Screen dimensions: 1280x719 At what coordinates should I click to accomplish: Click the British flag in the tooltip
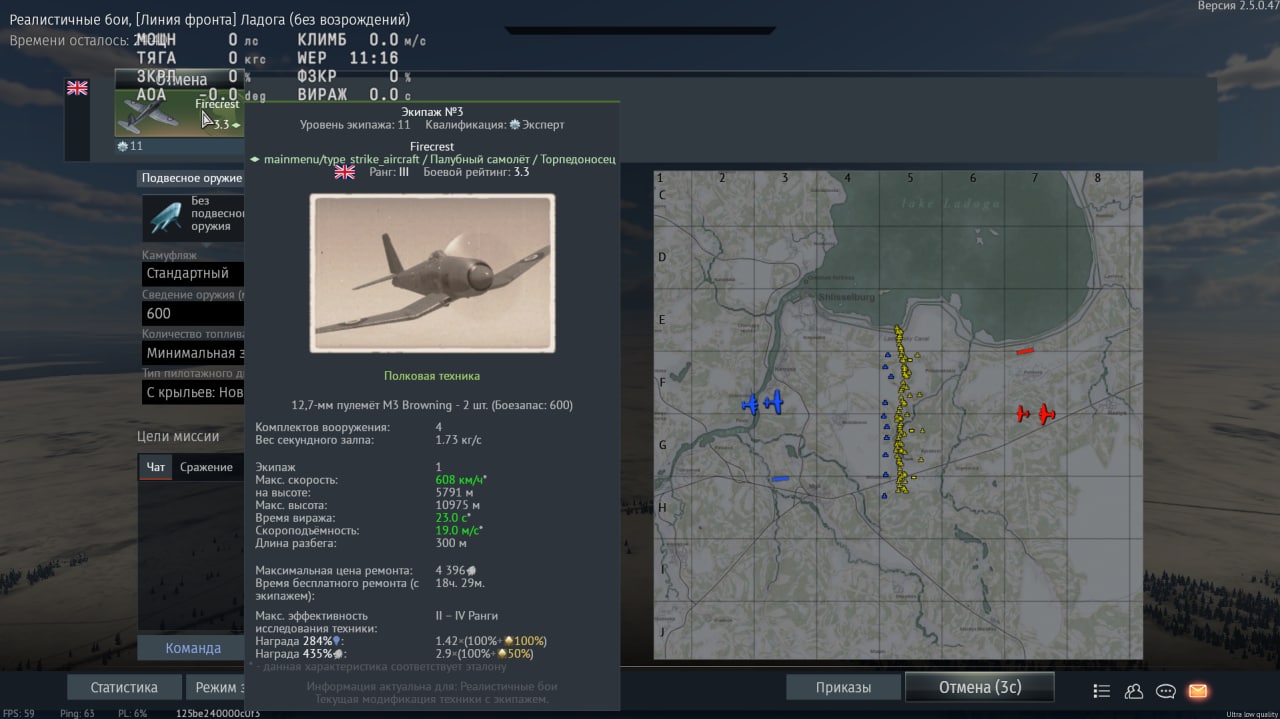345,172
